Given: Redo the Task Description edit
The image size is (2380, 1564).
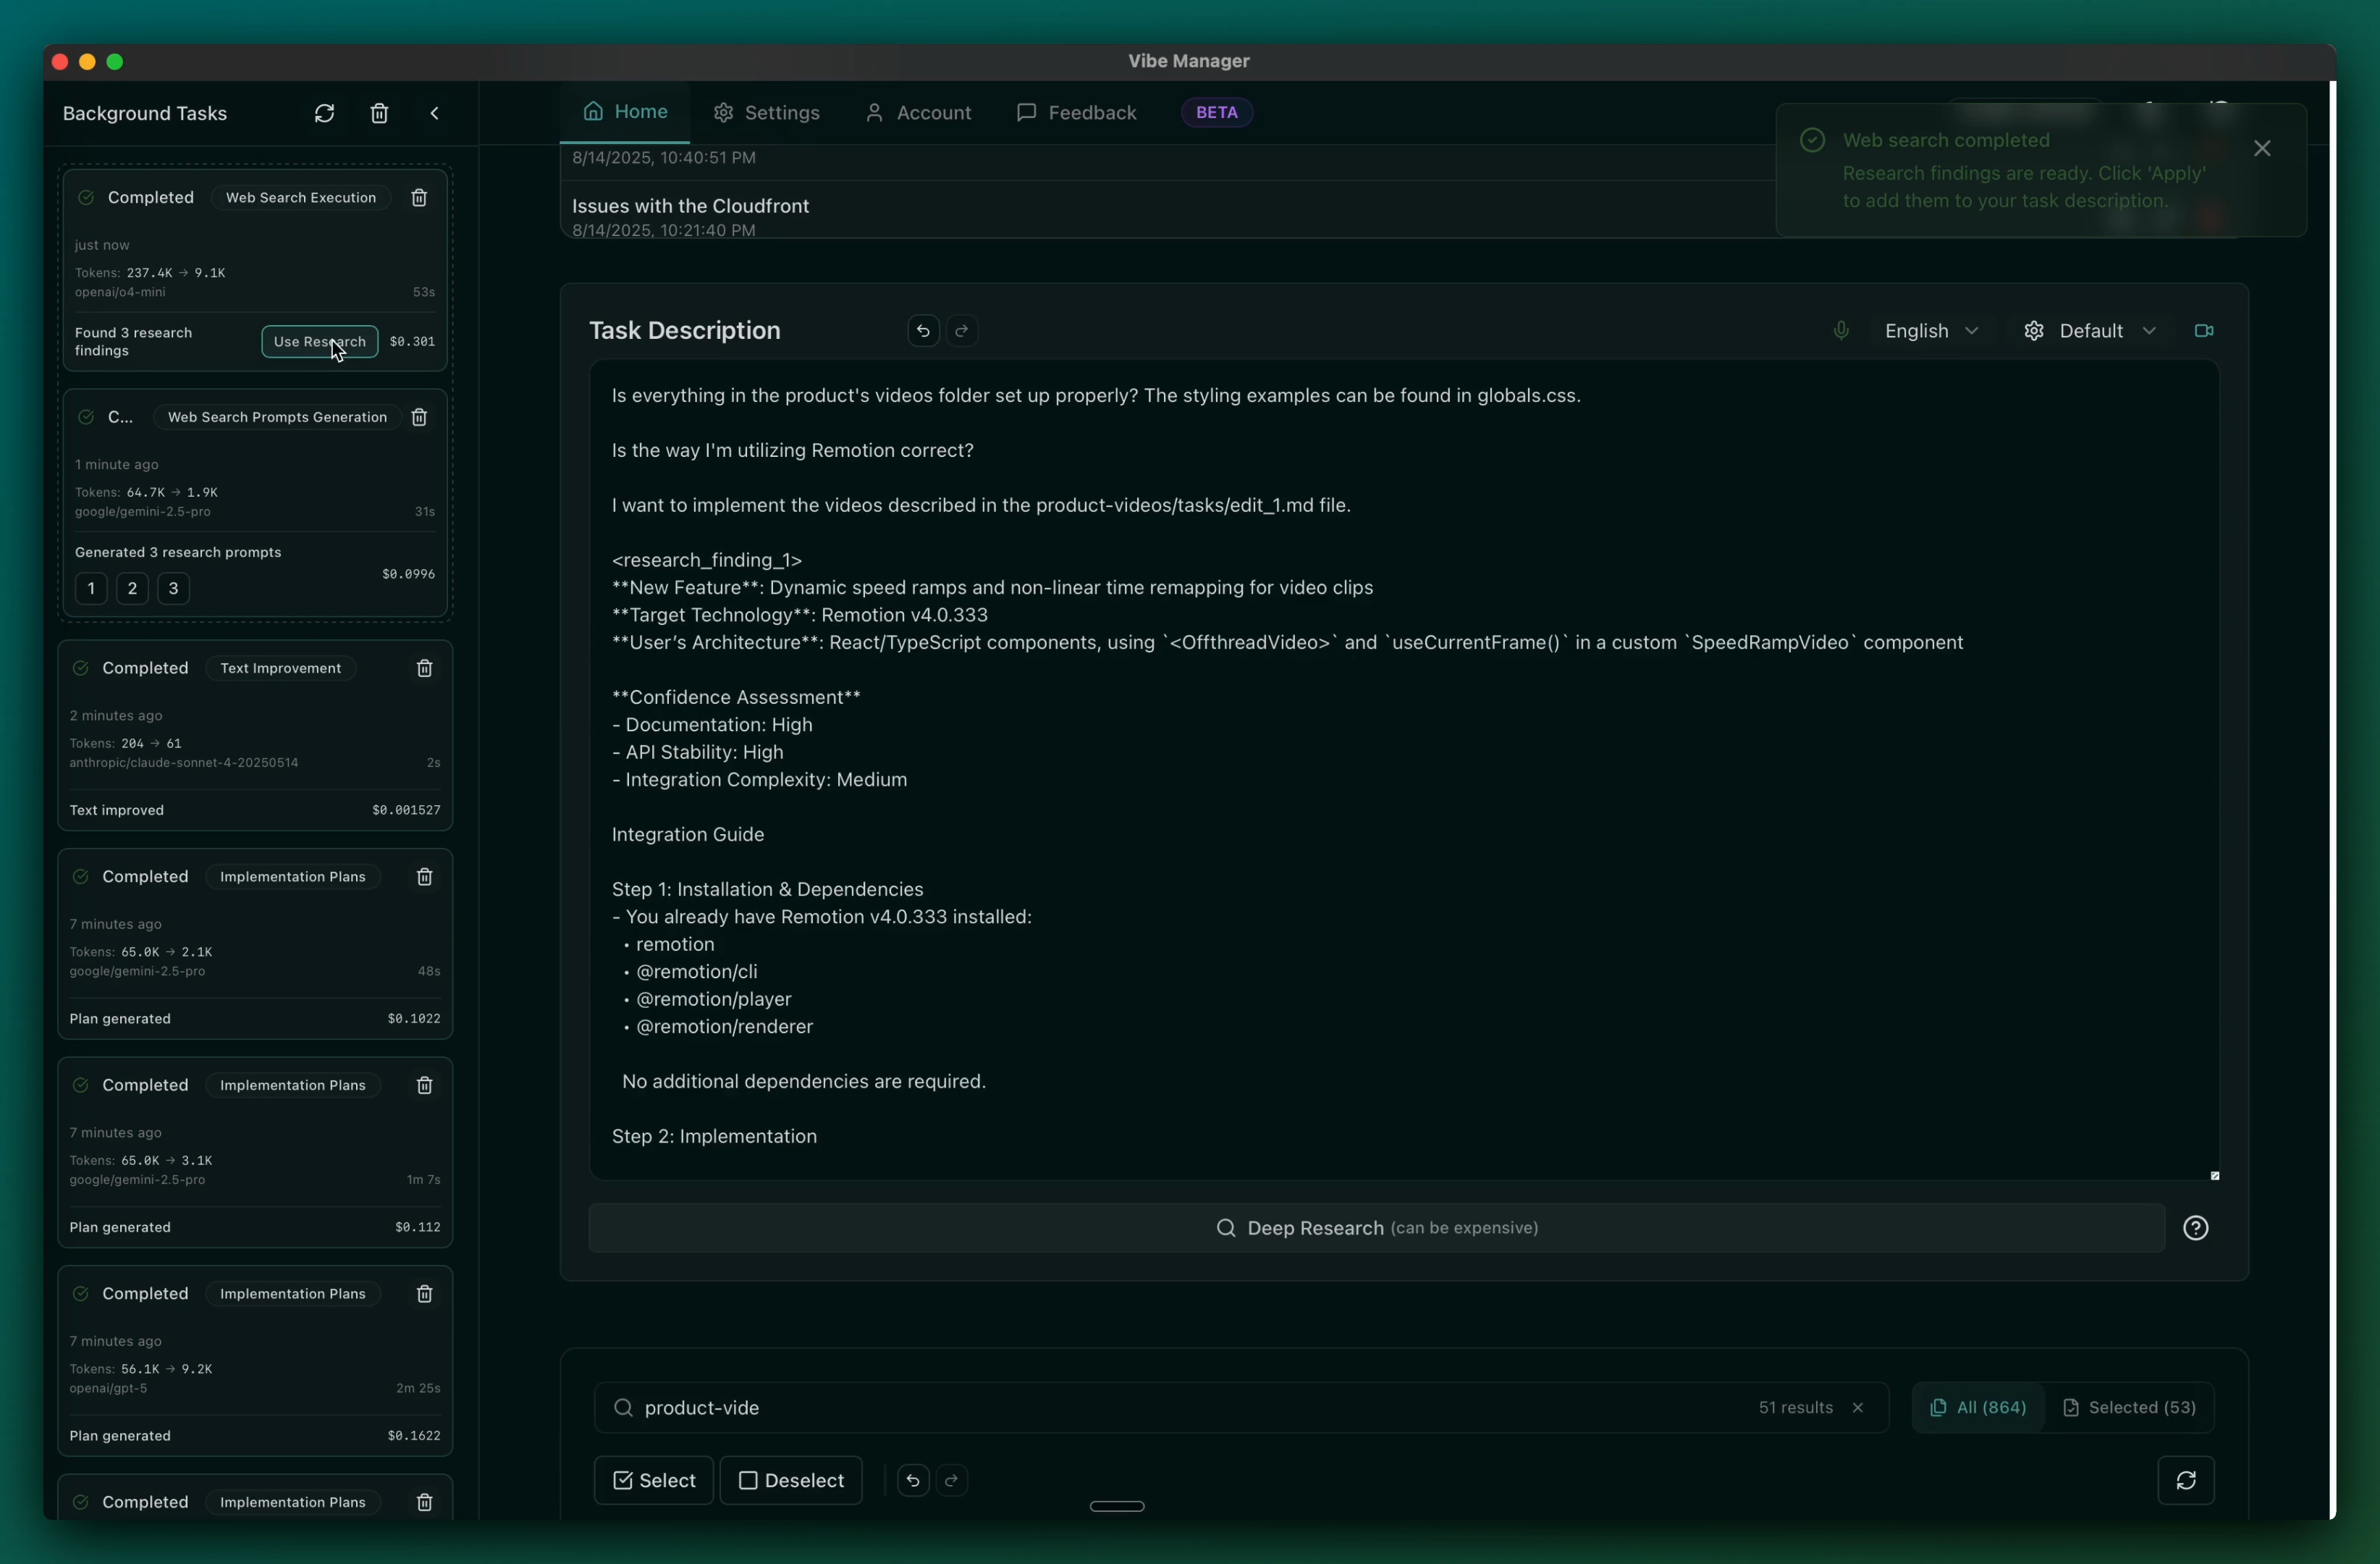Looking at the screenshot, I should [x=961, y=330].
